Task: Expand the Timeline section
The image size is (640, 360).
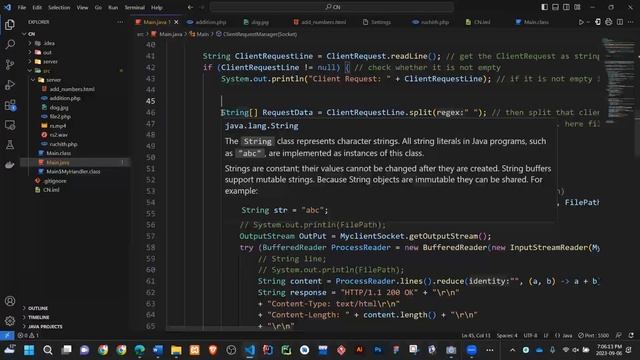Action: [38, 317]
